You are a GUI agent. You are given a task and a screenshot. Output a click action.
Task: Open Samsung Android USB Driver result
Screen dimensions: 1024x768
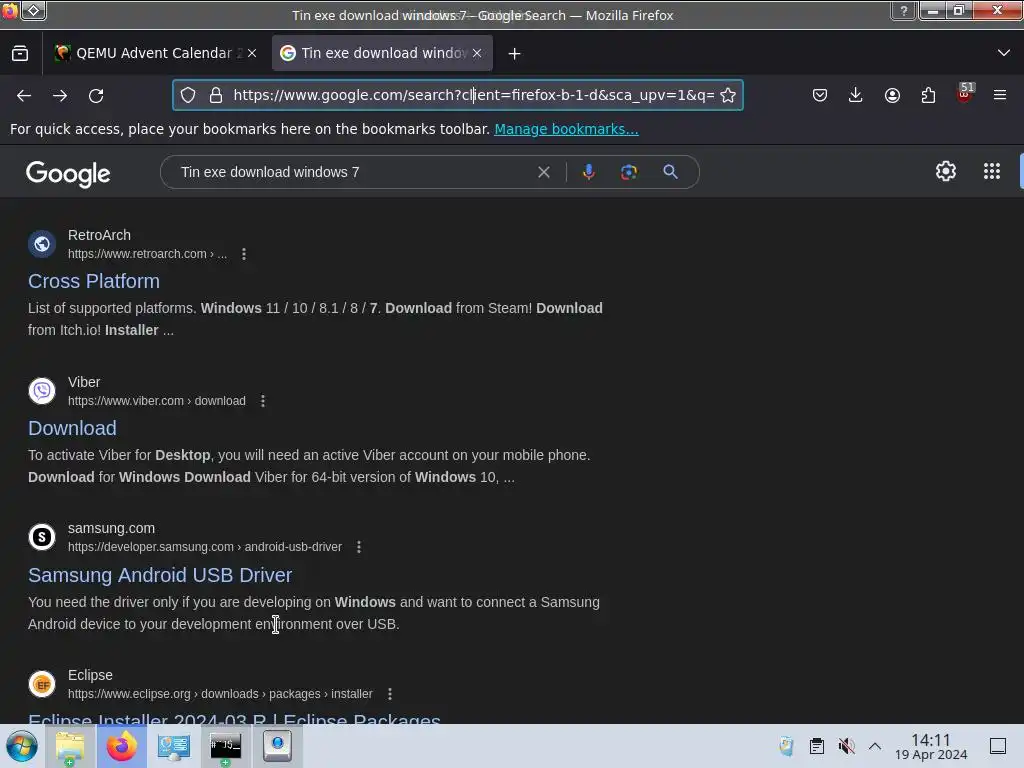(x=160, y=575)
